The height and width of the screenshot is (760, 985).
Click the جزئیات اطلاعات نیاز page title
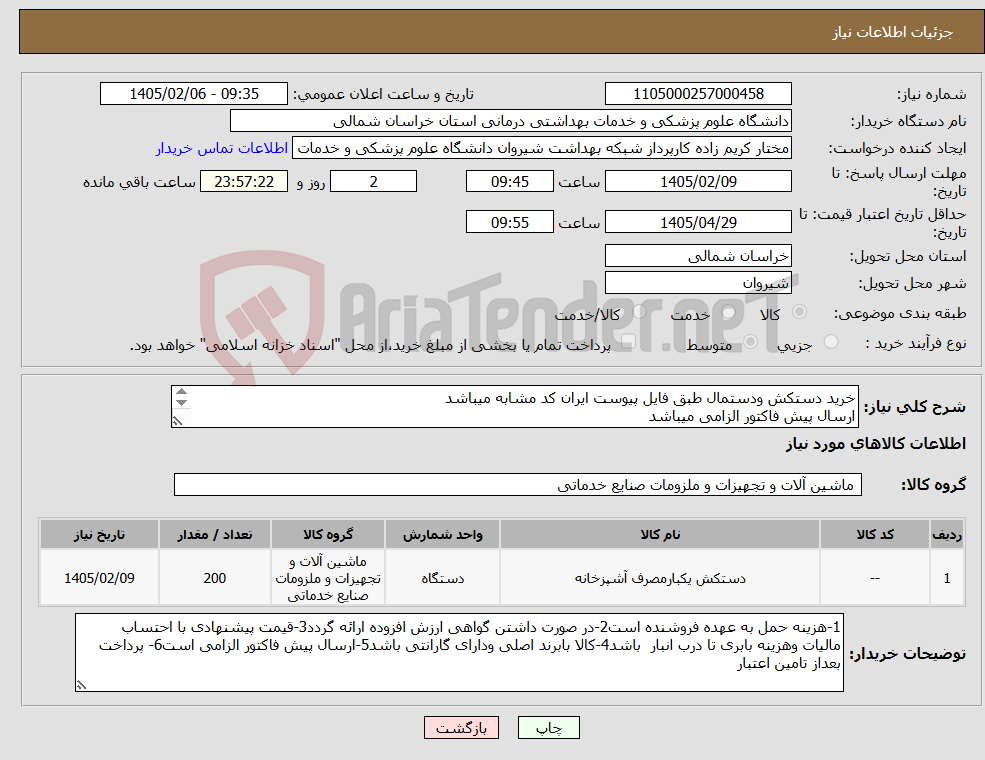[893, 32]
